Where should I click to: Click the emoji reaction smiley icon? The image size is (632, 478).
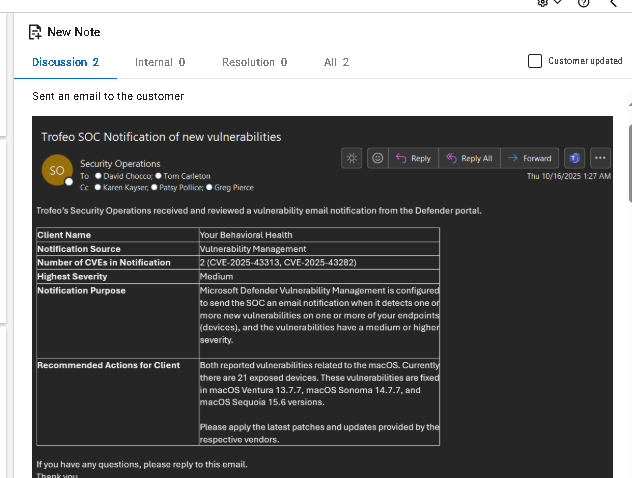[x=378, y=158]
